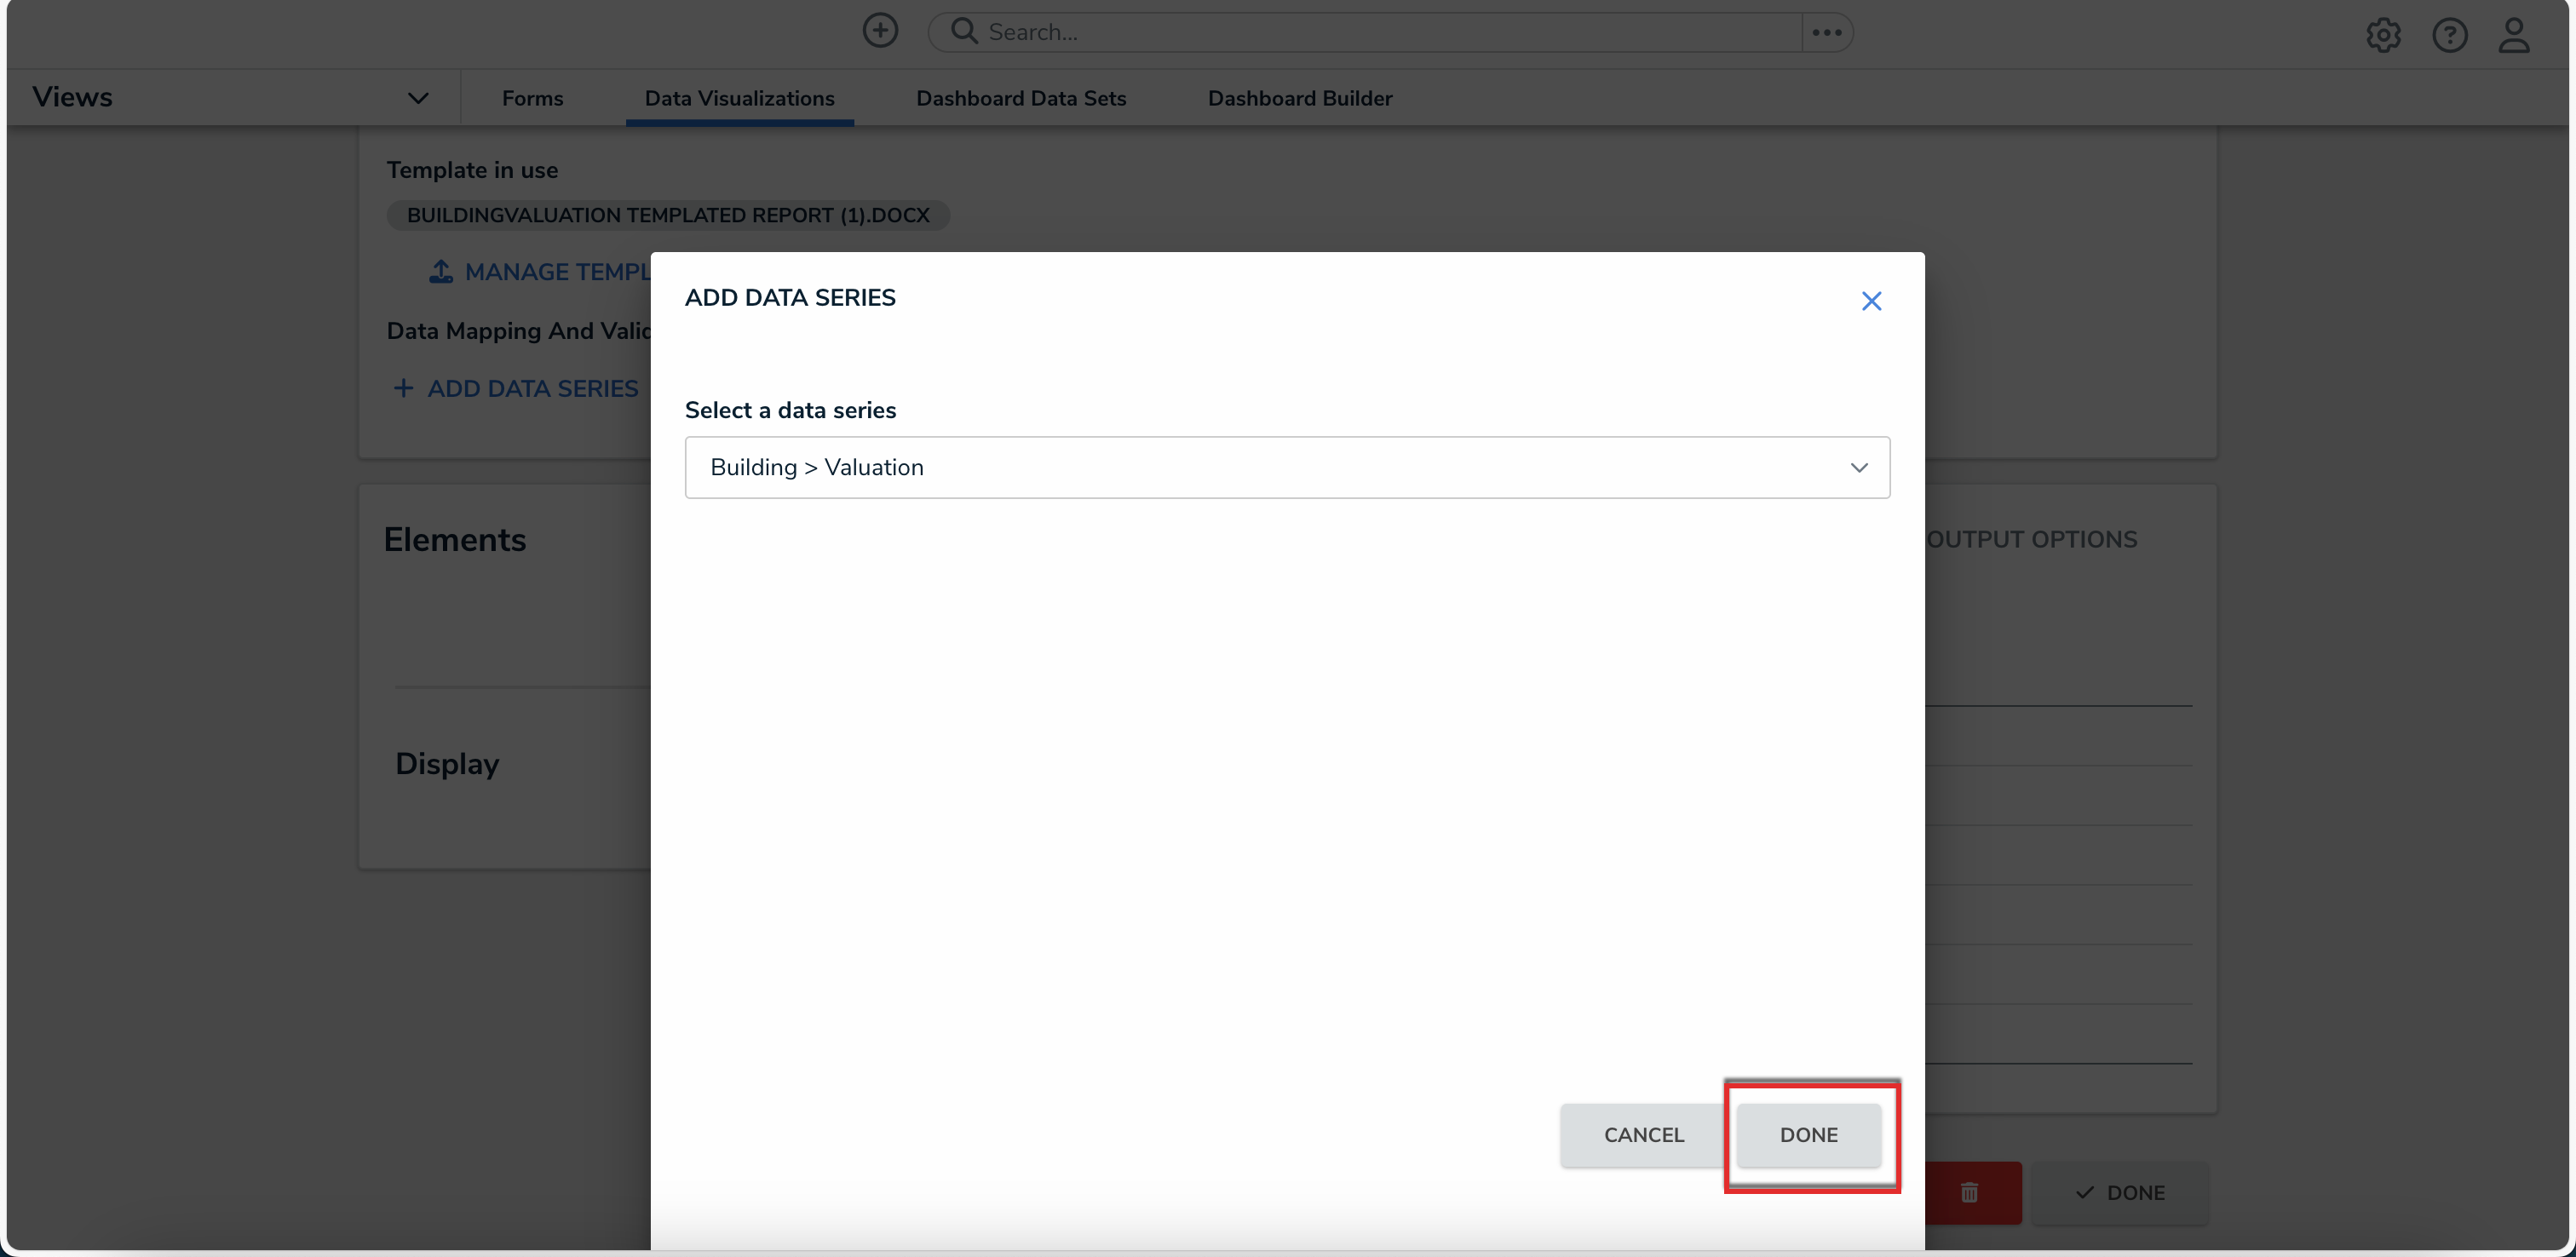This screenshot has width=2576, height=1257.
Task: Go to the Dashboard Builder tab
Action: point(1299,98)
